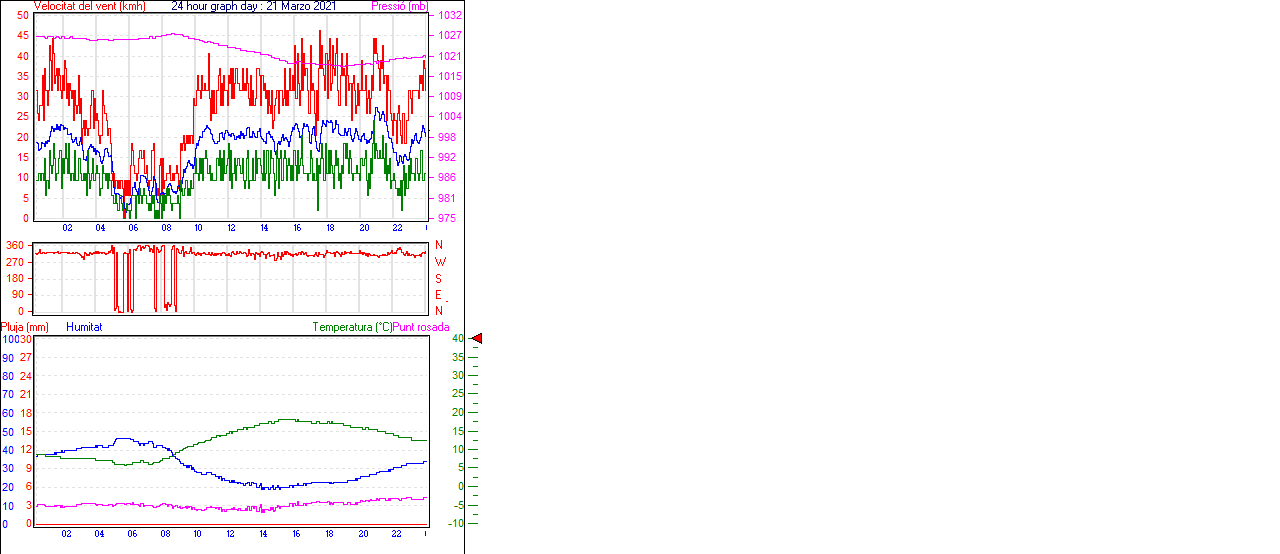The height and width of the screenshot is (554, 1280).
Task: Click the 270 value on wind direction axis
Action: pyautogui.click(x=14, y=261)
